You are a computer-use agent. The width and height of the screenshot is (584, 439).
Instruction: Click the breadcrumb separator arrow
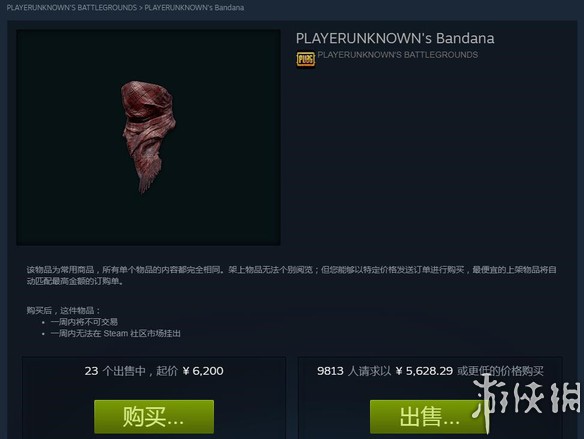141,7
